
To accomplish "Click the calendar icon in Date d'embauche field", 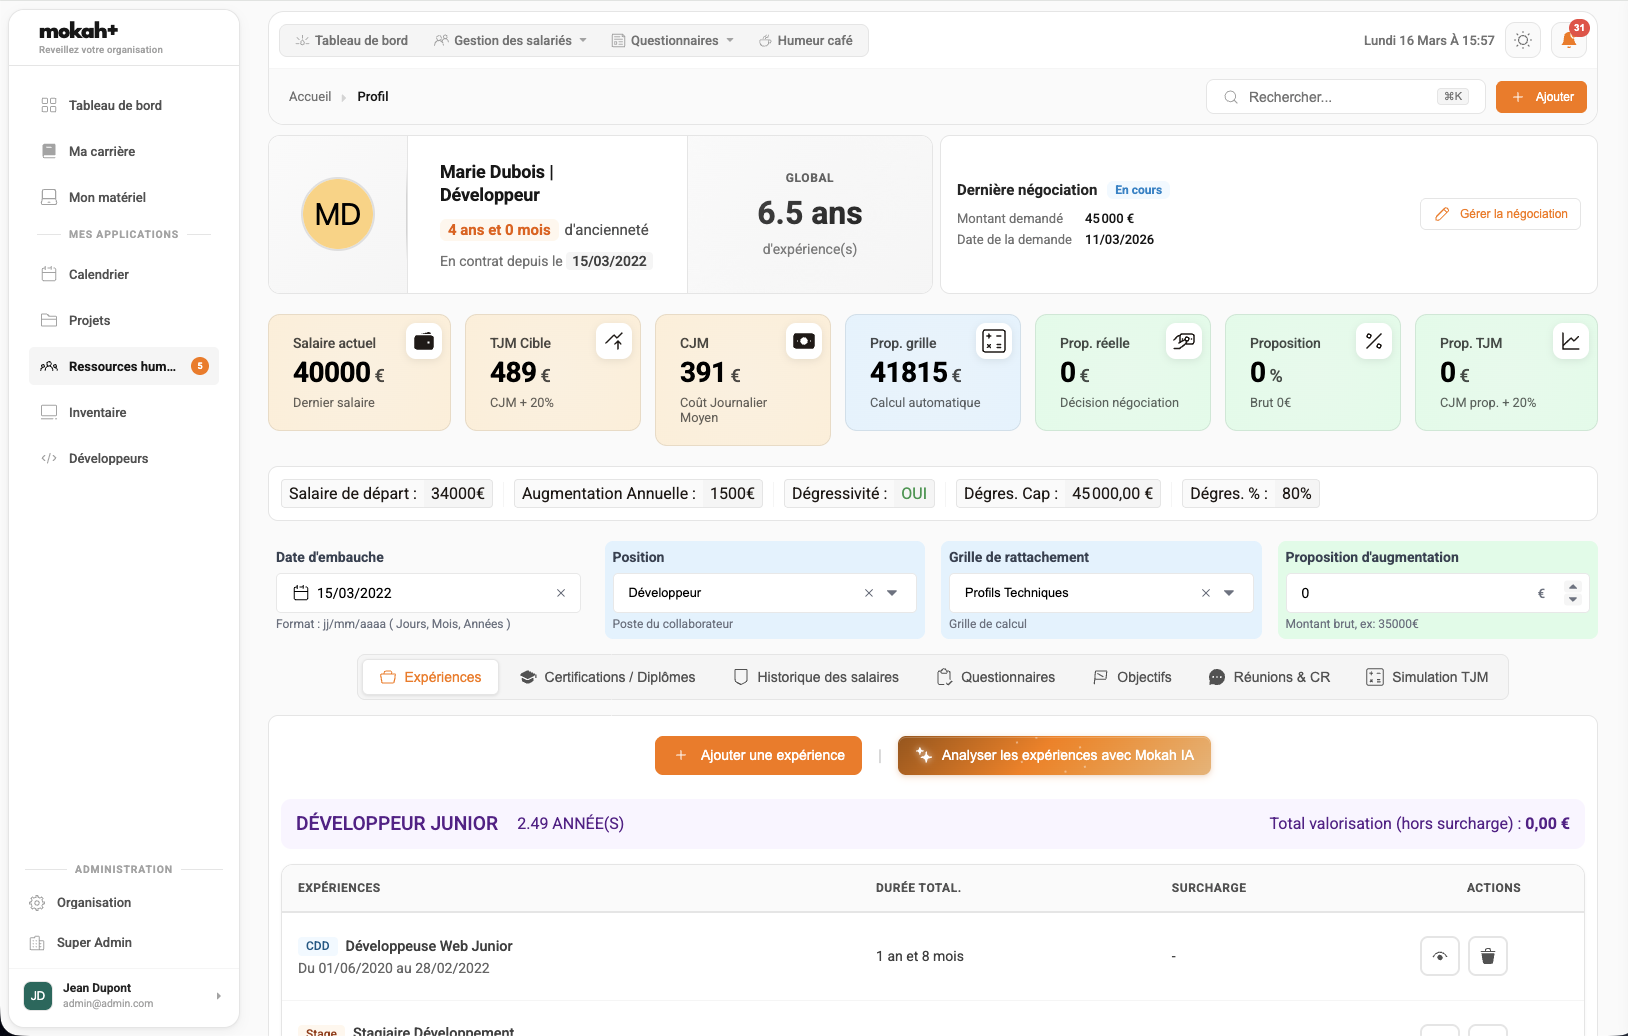I will click(301, 593).
